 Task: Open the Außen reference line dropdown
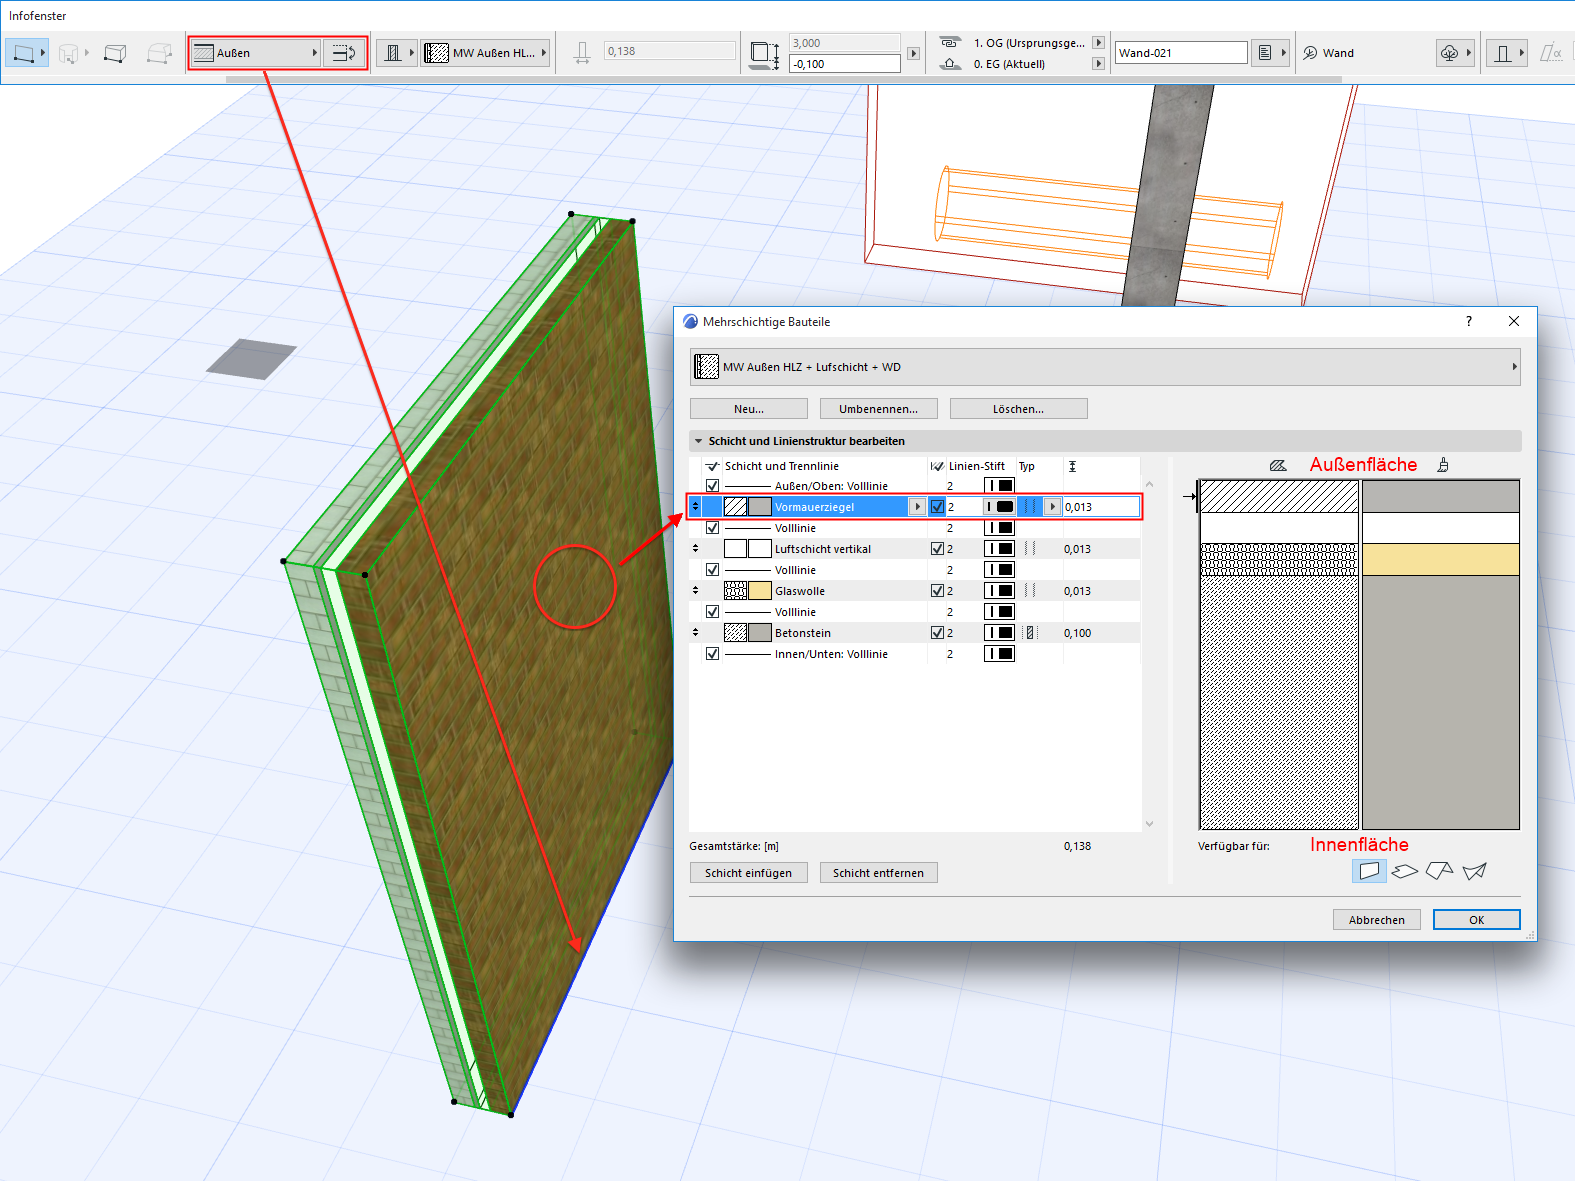point(256,53)
